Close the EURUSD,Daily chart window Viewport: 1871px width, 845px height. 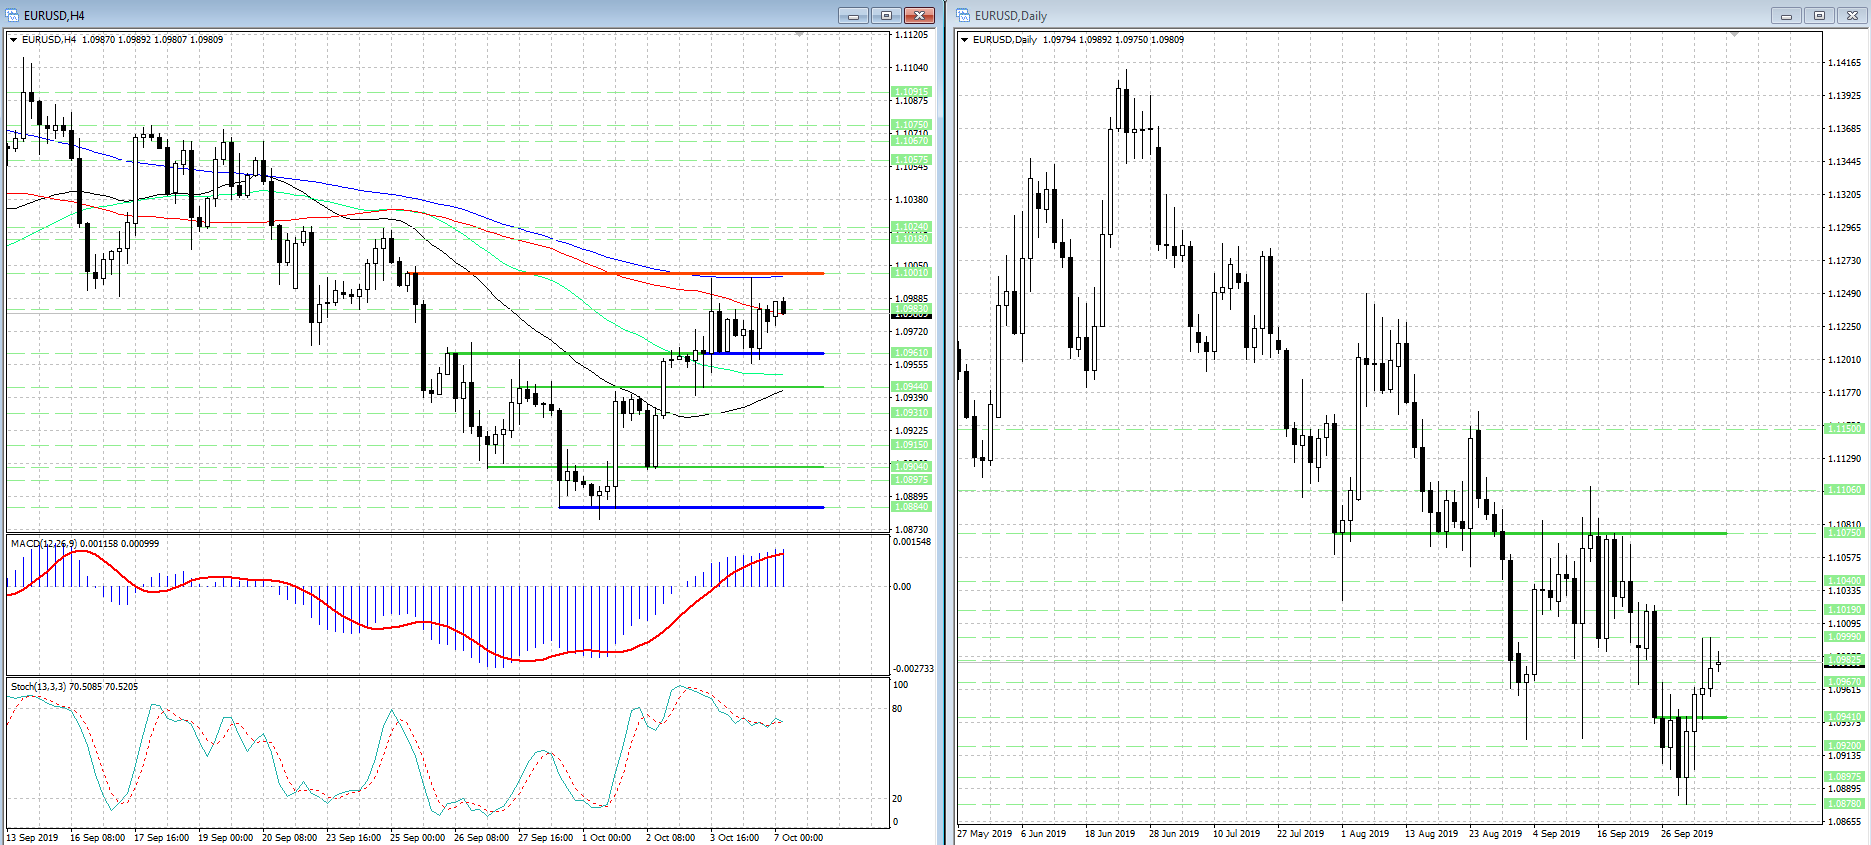pos(1851,15)
